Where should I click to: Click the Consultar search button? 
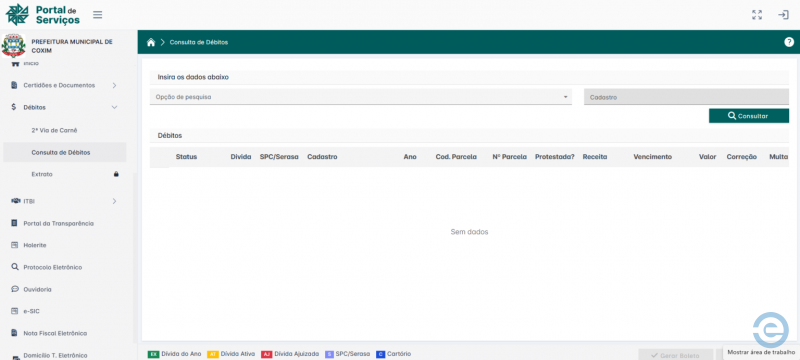click(748, 116)
